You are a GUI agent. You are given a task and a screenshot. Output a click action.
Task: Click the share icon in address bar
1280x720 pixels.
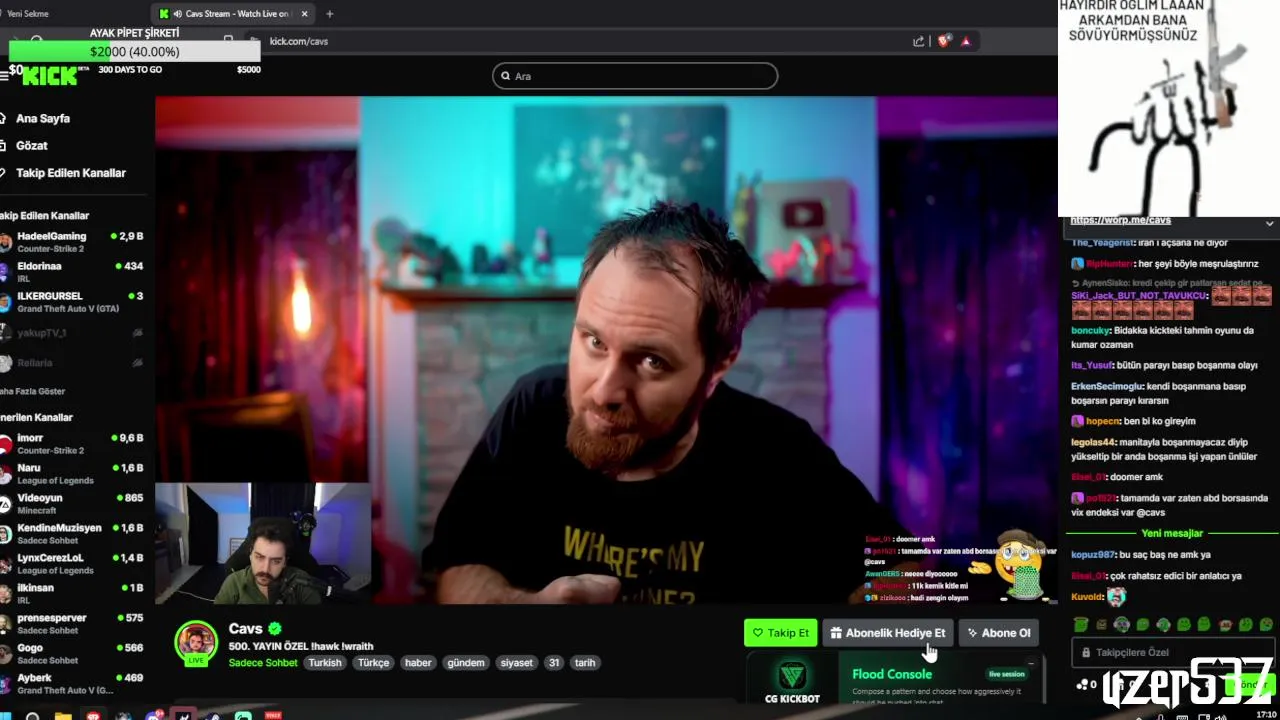click(x=918, y=41)
